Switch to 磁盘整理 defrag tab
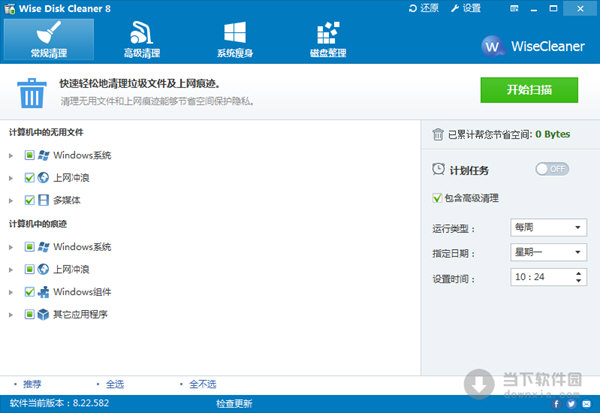600x413 pixels. pyautogui.click(x=328, y=39)
